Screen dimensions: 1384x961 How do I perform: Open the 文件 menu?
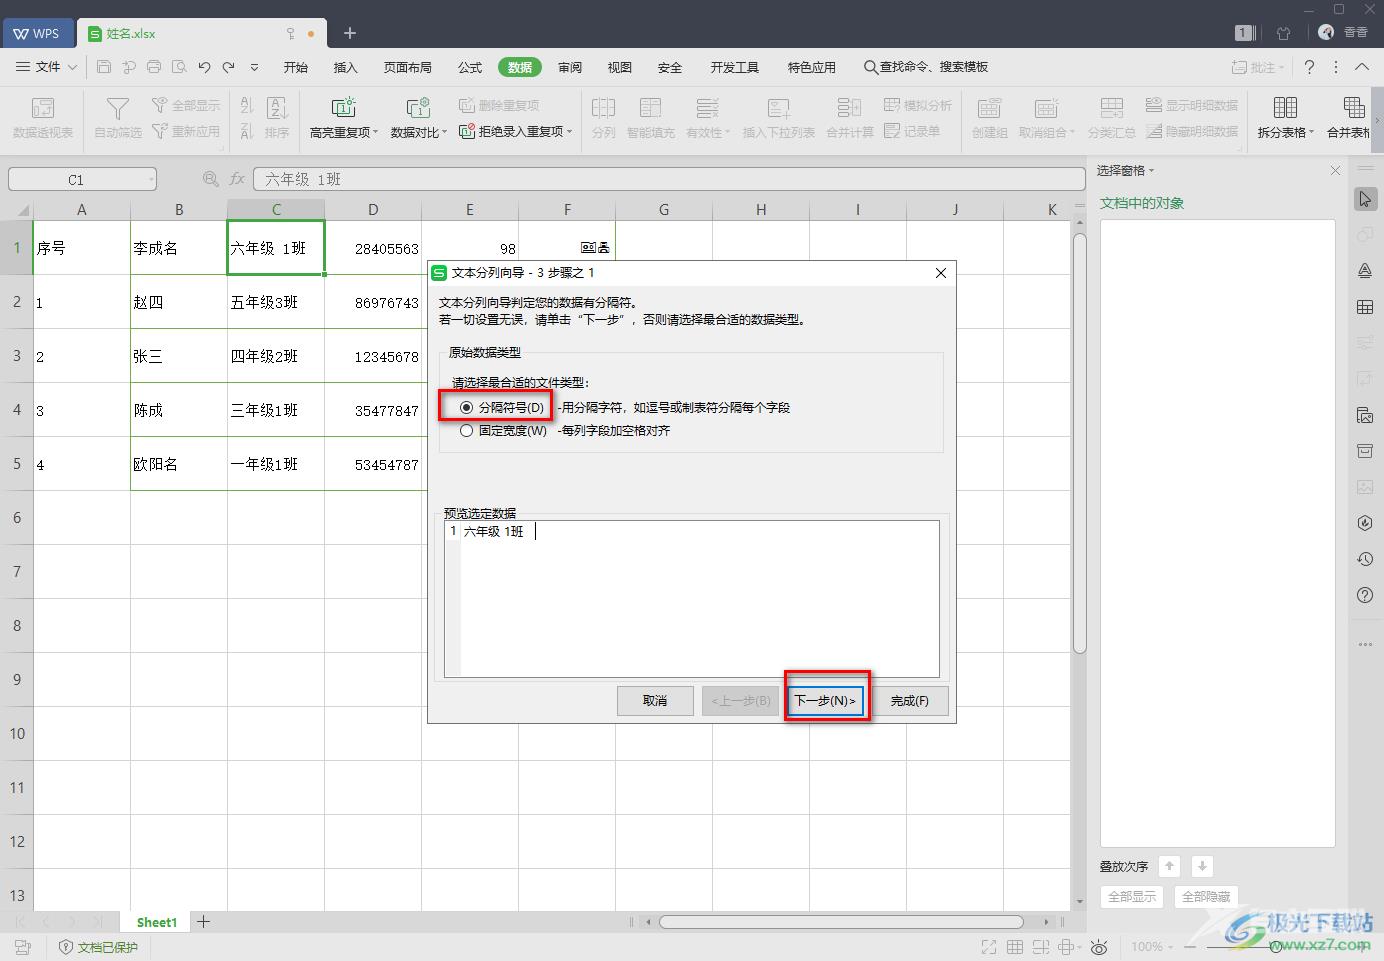coord(47,67)
